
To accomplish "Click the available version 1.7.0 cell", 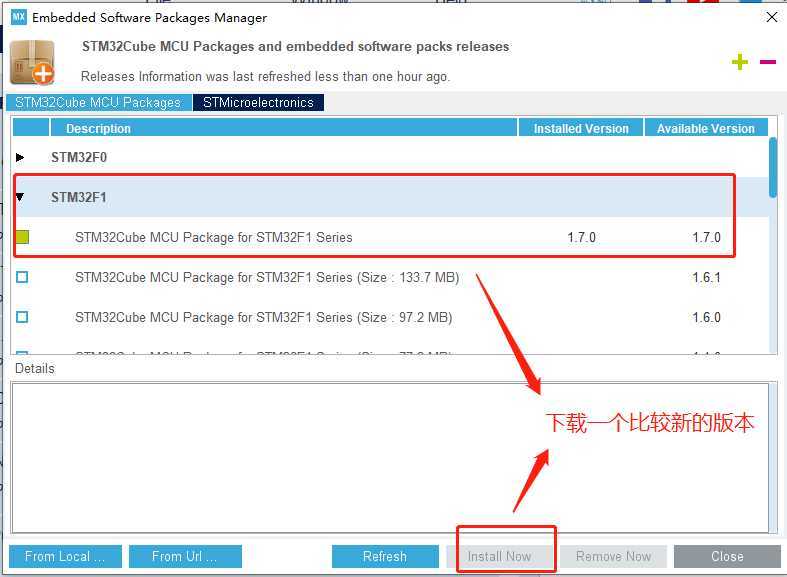I will pos(706,237).
